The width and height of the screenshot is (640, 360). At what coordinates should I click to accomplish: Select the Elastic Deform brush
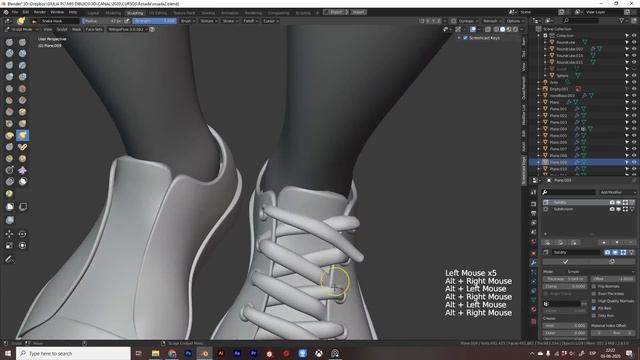[x=9, y=135]
